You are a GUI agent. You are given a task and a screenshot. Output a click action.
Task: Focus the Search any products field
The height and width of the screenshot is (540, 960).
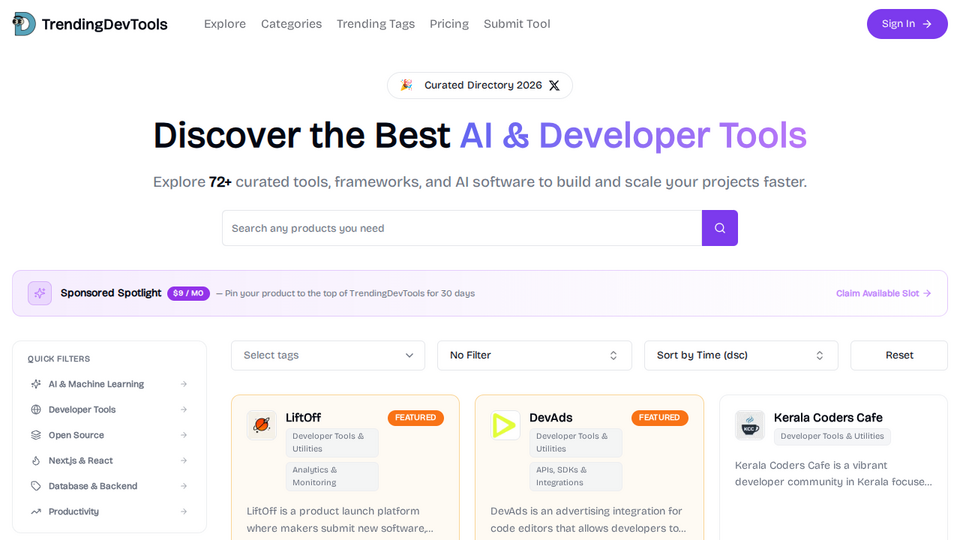[x=462, y=228]
